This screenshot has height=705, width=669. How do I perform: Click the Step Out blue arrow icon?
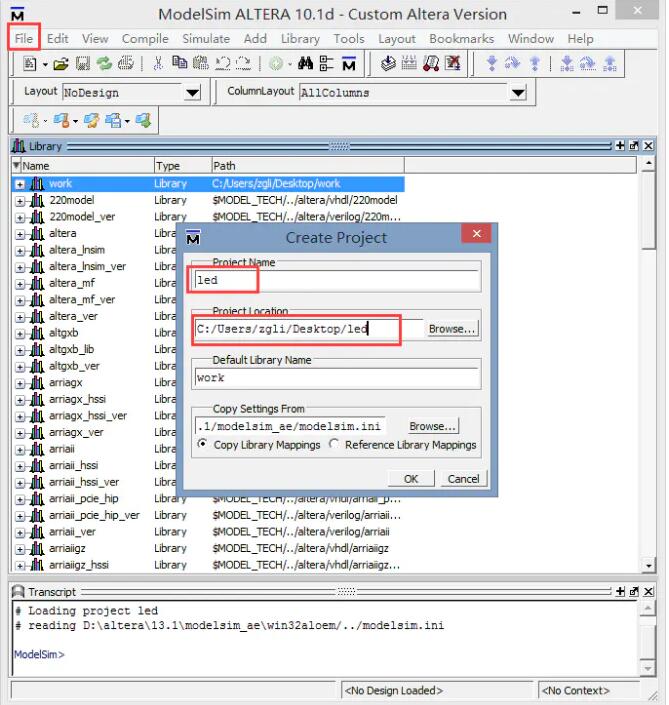coord(535,63)
